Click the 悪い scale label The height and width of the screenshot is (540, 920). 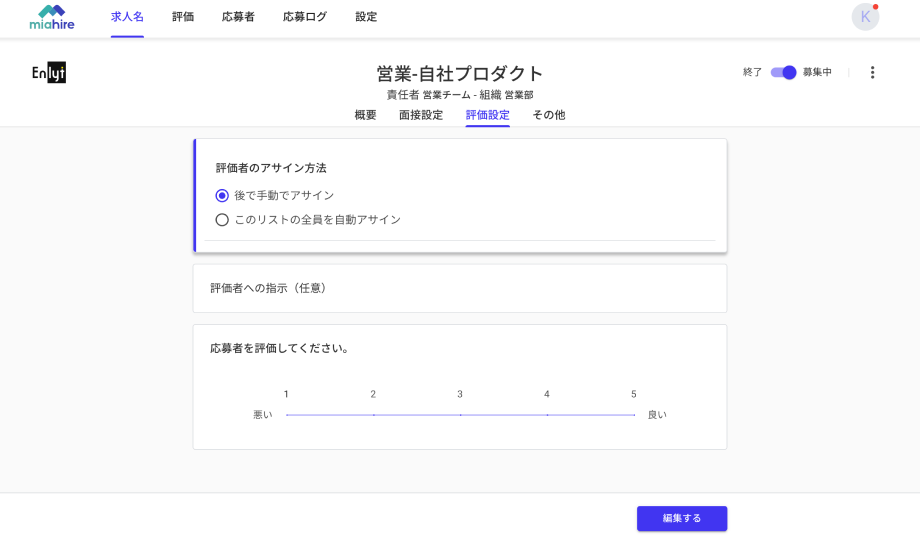pyautogui.click(x=263, y=415)
